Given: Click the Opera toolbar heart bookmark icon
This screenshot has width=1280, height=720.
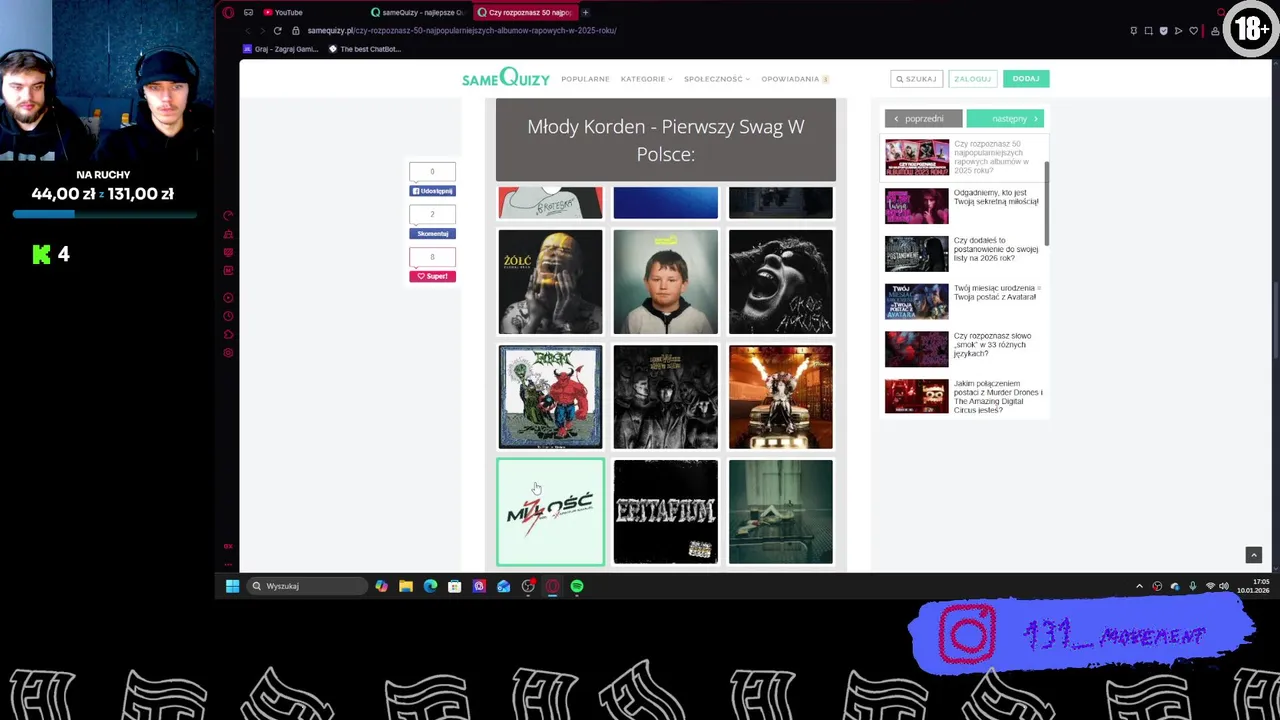Looking at the screenshot, I should click(1193, 31).
